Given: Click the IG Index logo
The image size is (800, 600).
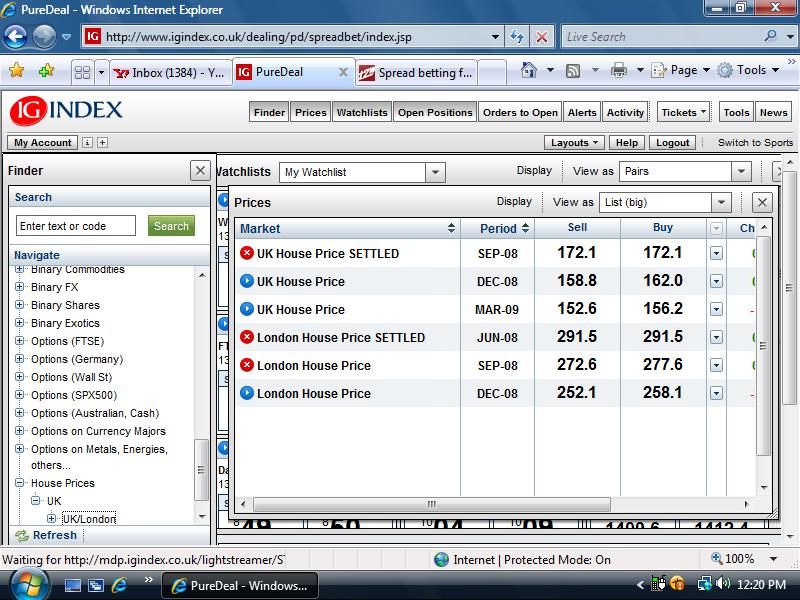Looking at the screenshot, I should click(x=66, y=111).
